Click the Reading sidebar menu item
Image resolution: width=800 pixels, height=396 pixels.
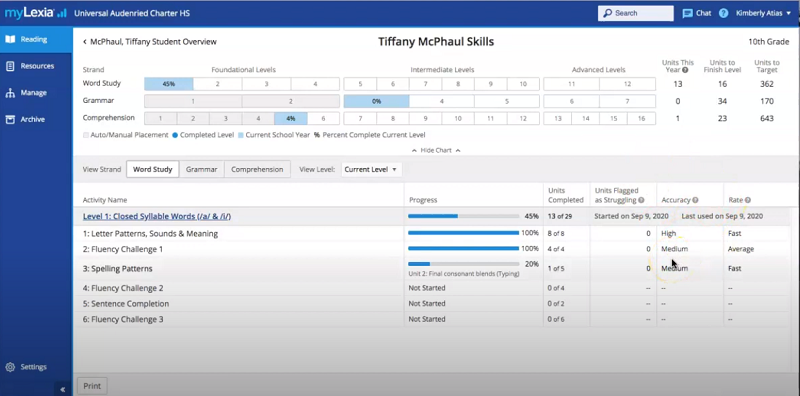(36, 39)
